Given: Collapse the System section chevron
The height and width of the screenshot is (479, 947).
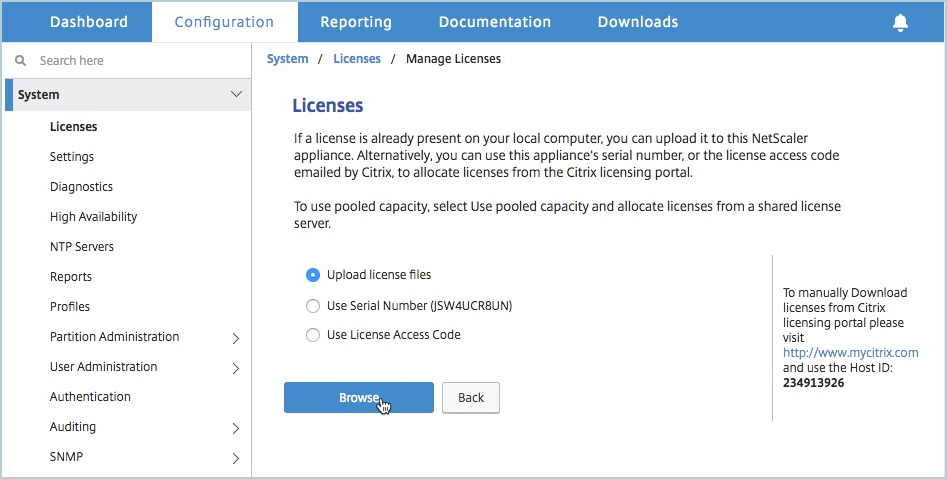Looking at the screenshot, I should click(236, 94).
